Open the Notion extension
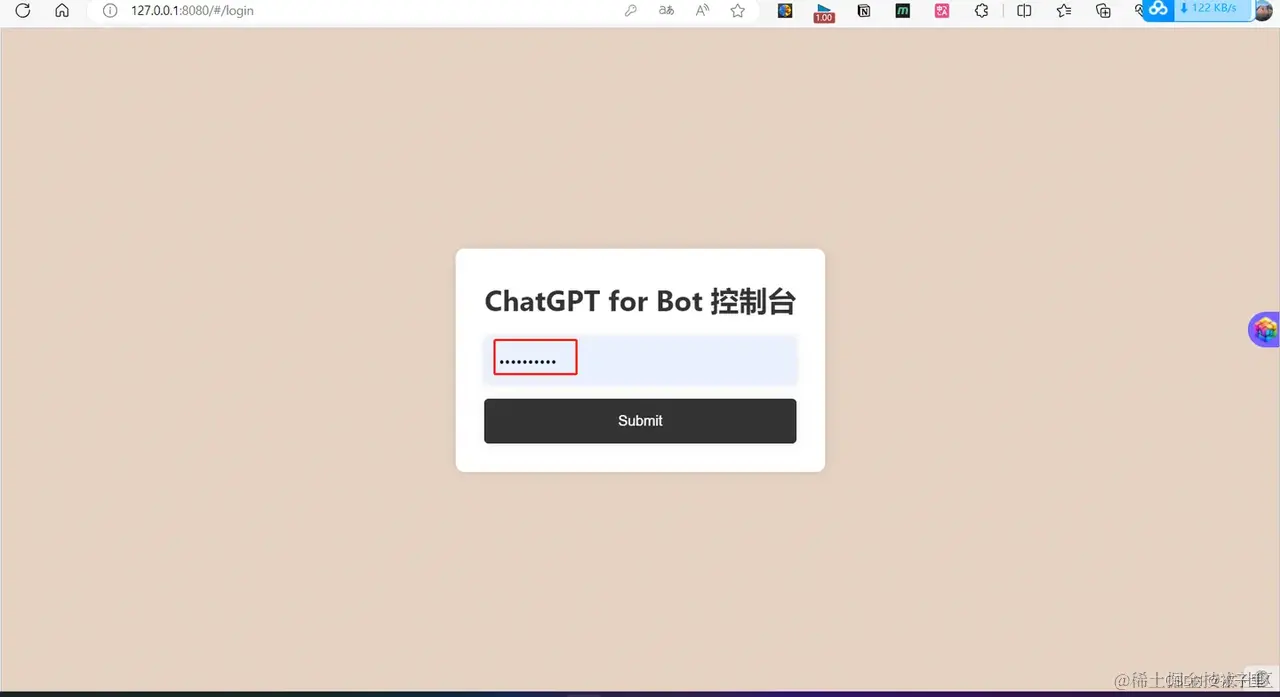 pos(863,11)
